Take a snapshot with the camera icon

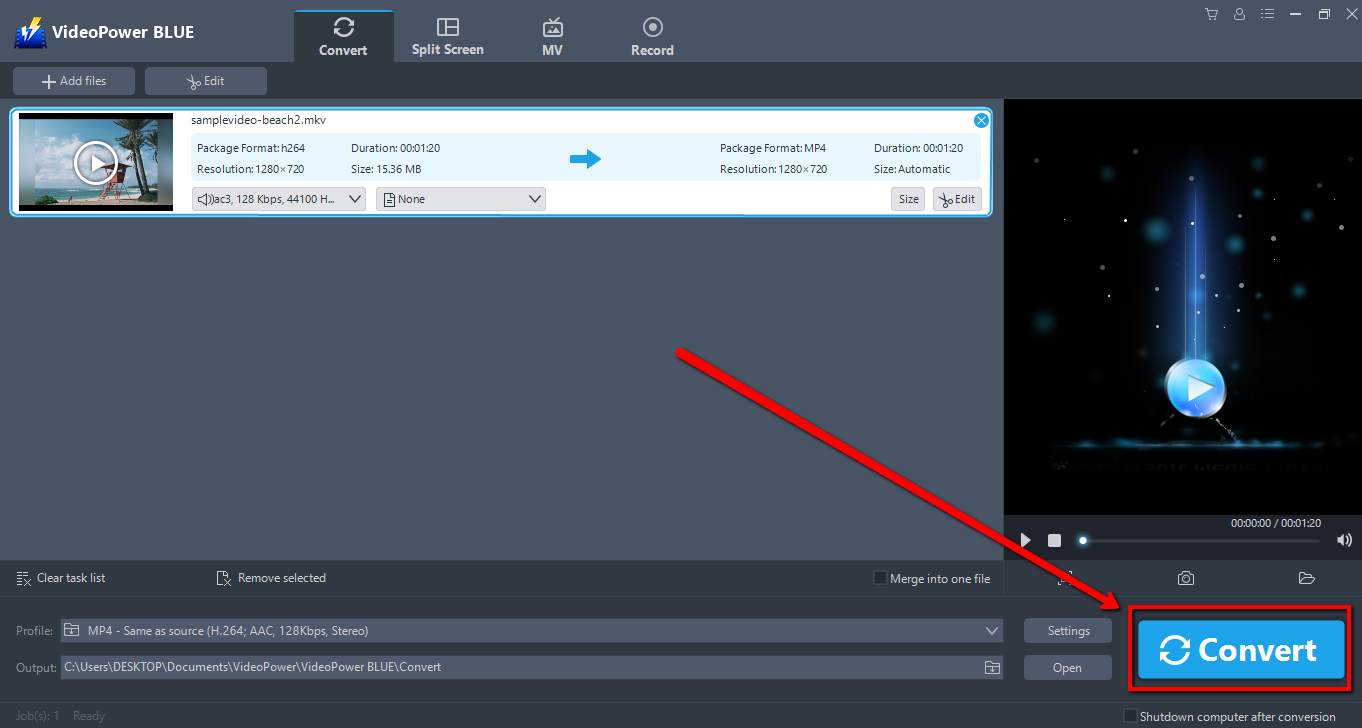[1185, 578]
